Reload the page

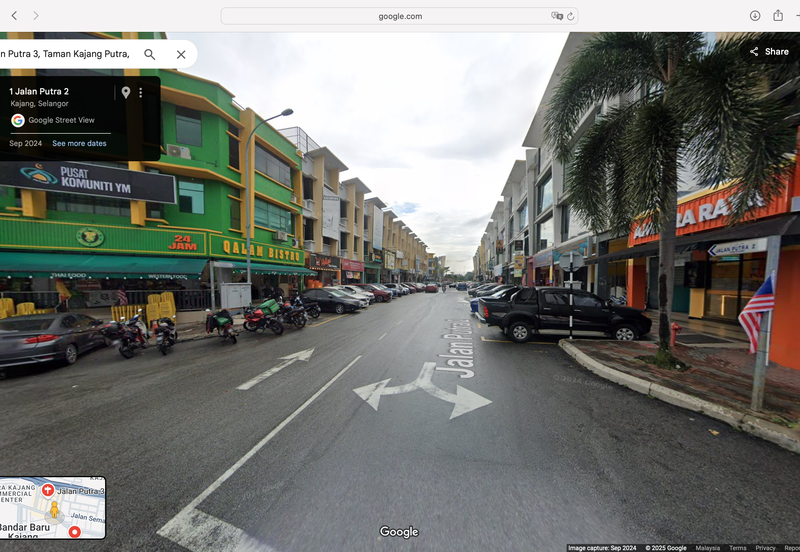[x=570, y=16]
